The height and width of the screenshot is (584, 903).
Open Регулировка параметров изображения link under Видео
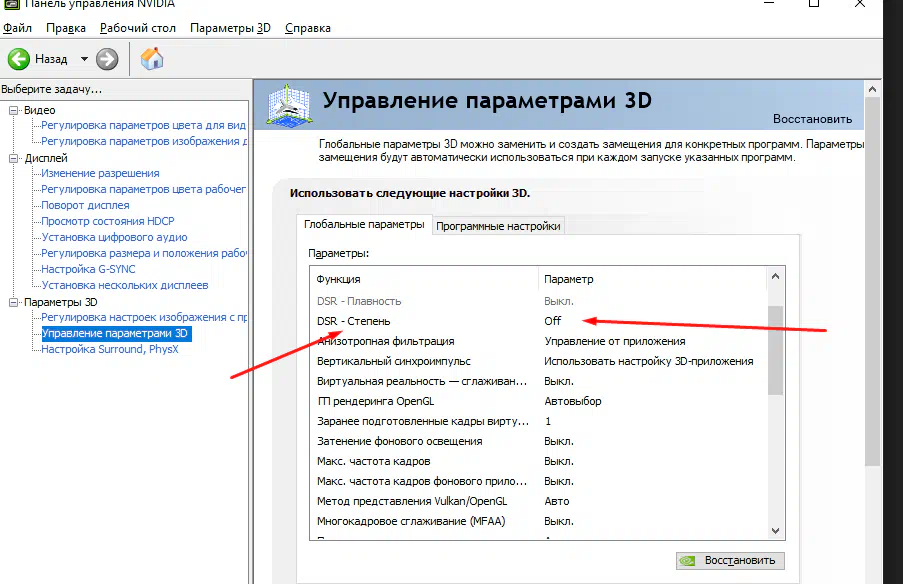(x=144, y=141)
